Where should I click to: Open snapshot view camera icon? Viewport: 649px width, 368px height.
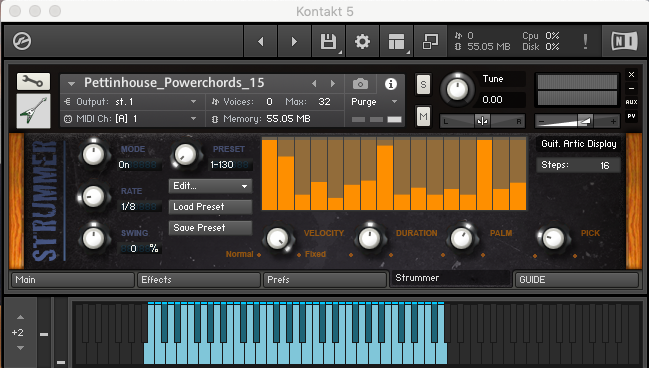361,84
